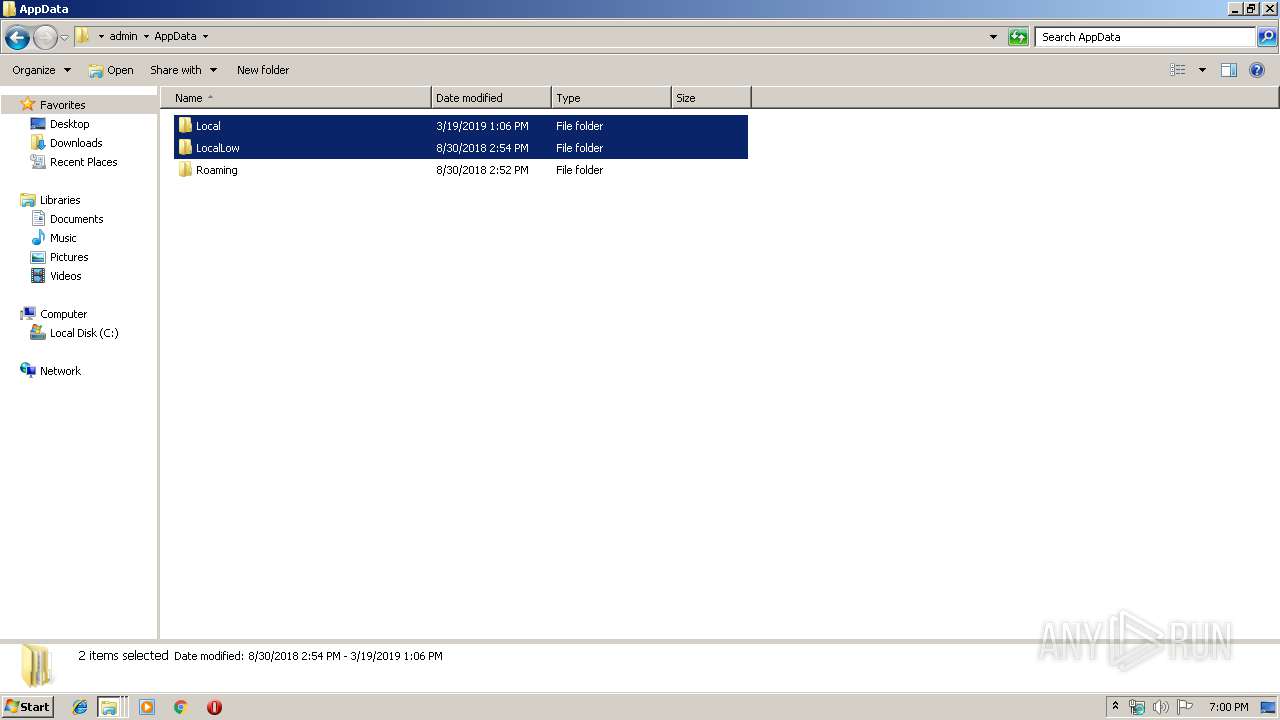Image resolution: width=1280 pixels, height=720 pixels.
Task: Click the search magnifier icon
Action: 1267,37
